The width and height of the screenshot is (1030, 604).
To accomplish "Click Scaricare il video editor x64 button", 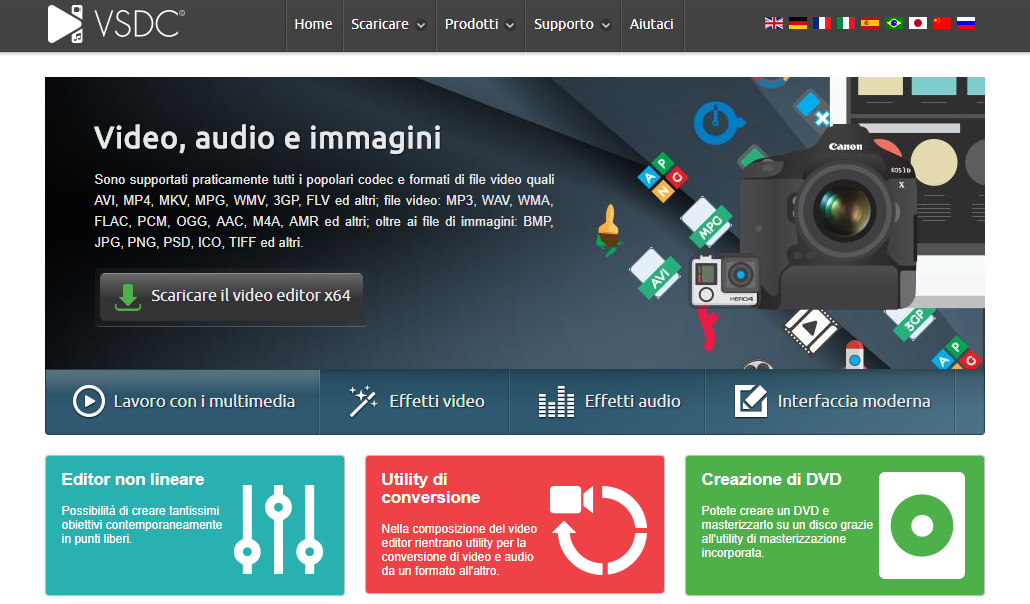I will pyautogui.click(x=231, y=296).
